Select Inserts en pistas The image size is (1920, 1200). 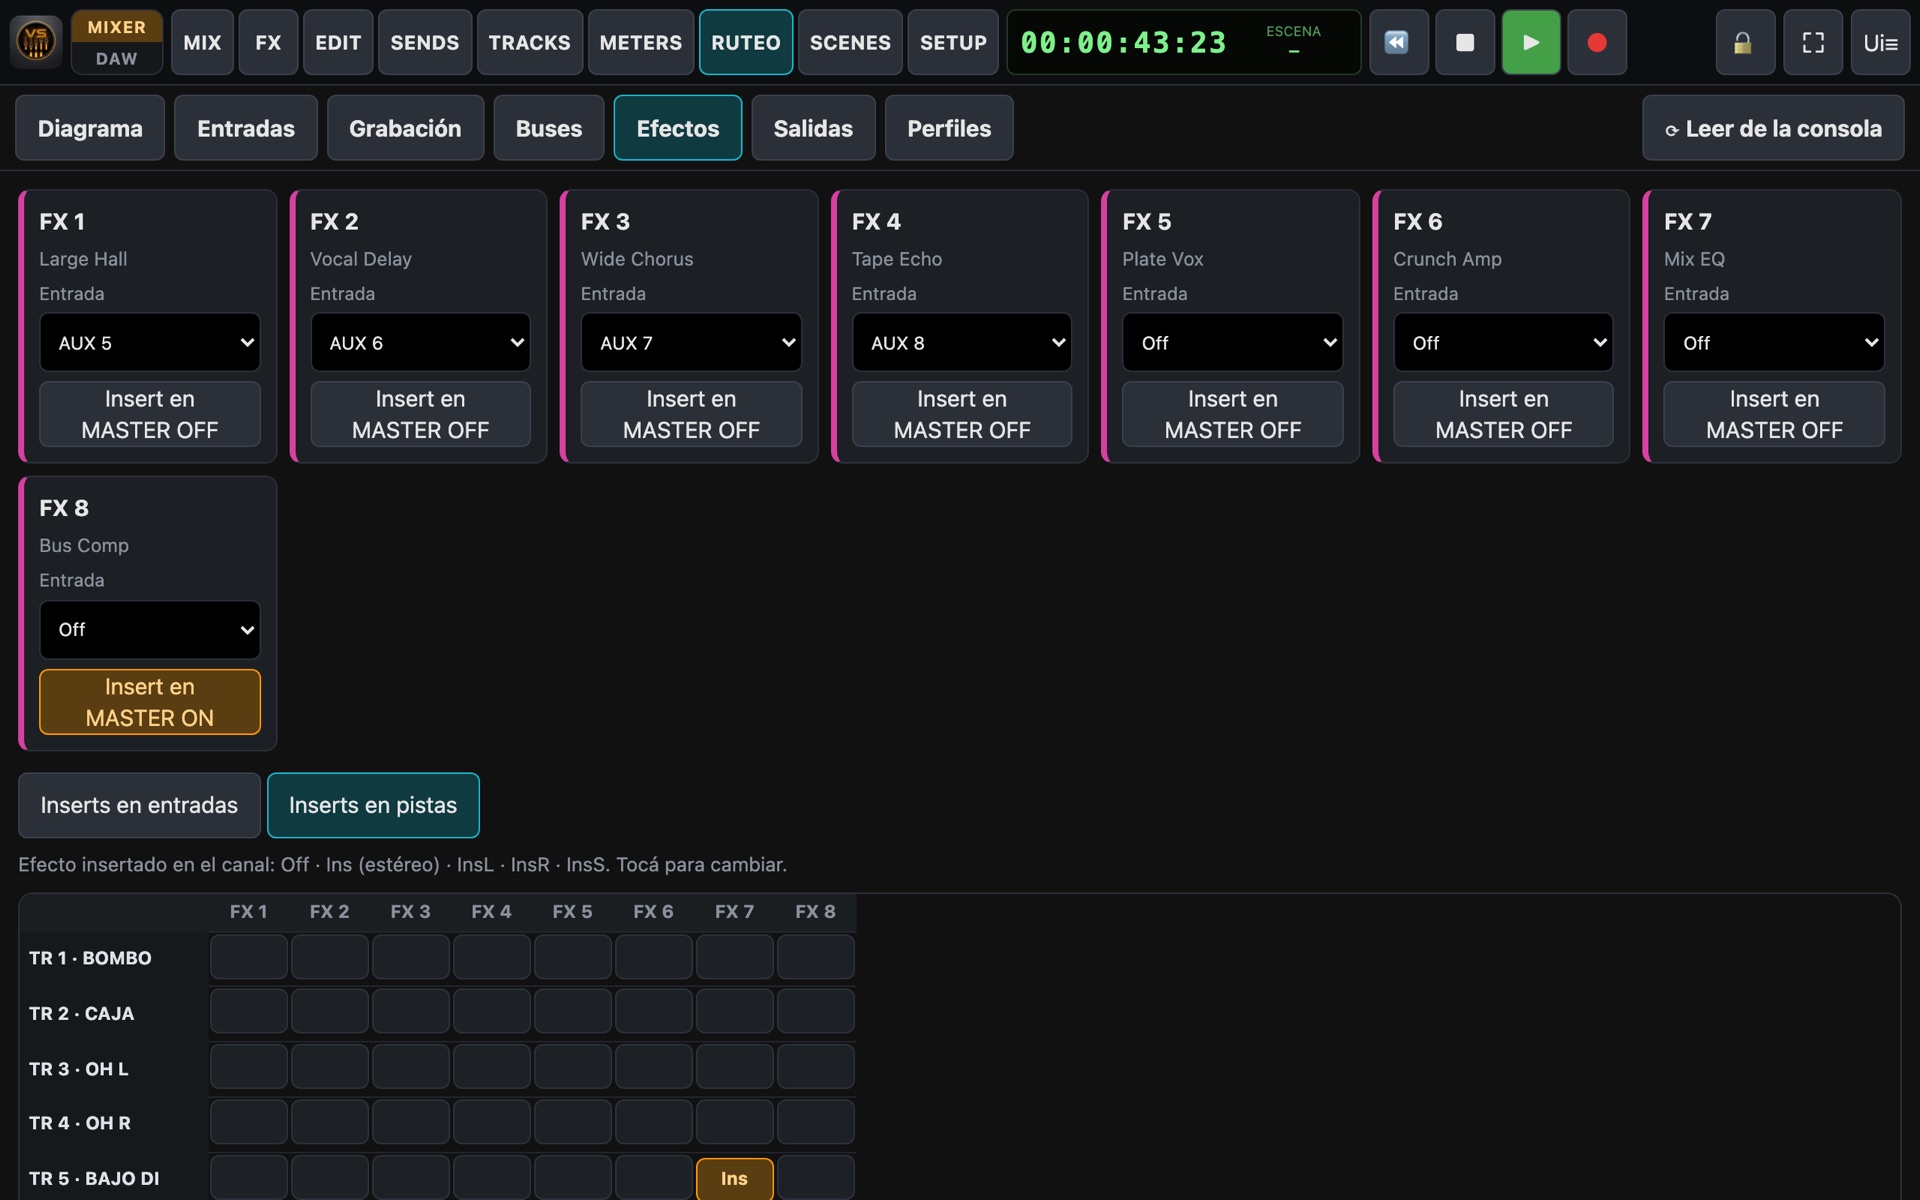pos(373,805)
